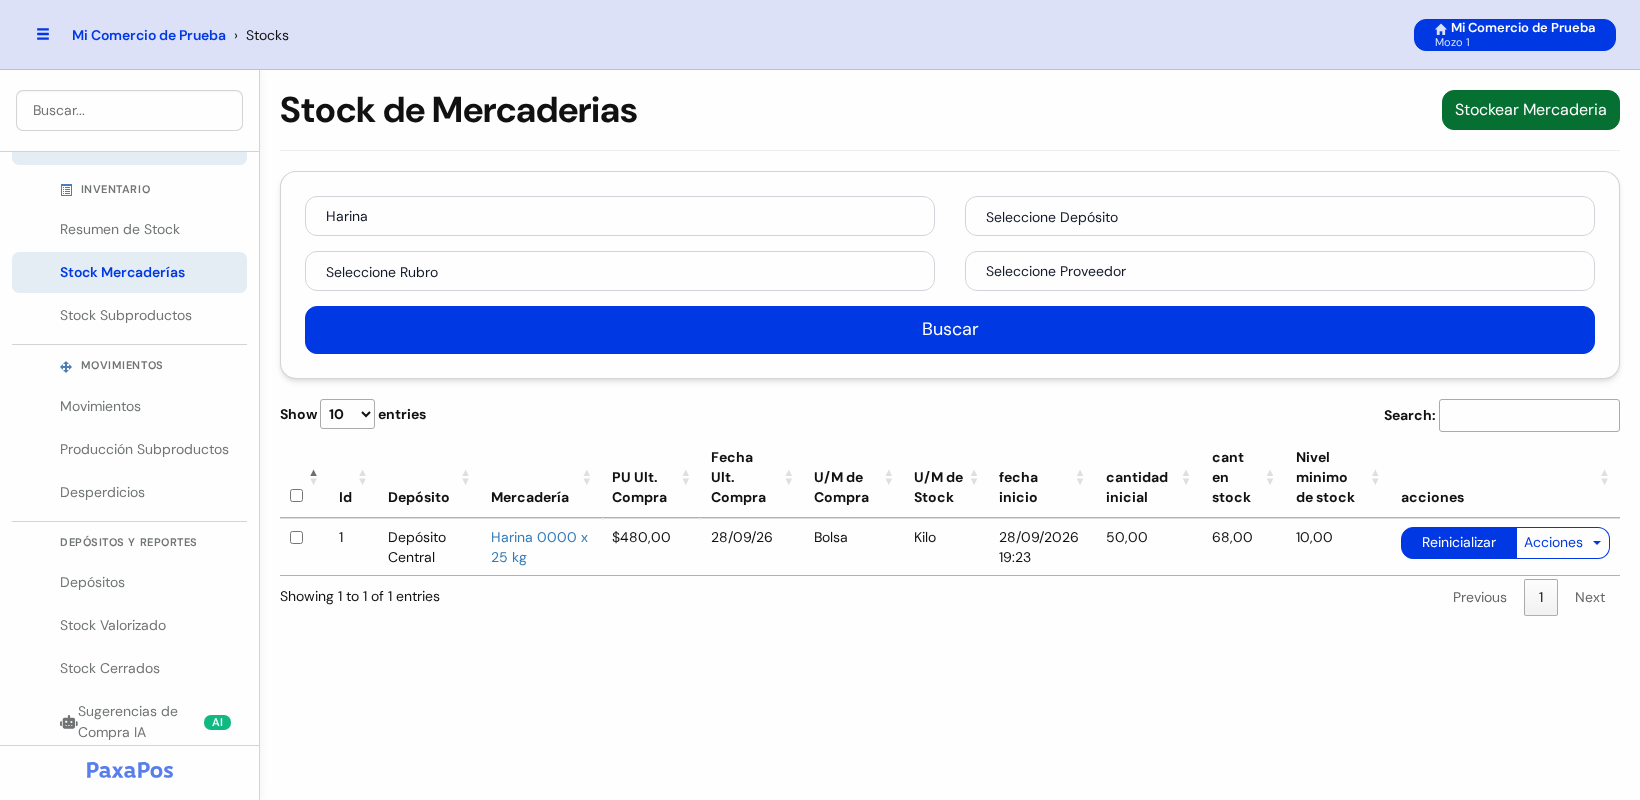Open the Seleccione Depósito dropdown
This screenshot has width=1640, height=800.
coord(1280,216)
